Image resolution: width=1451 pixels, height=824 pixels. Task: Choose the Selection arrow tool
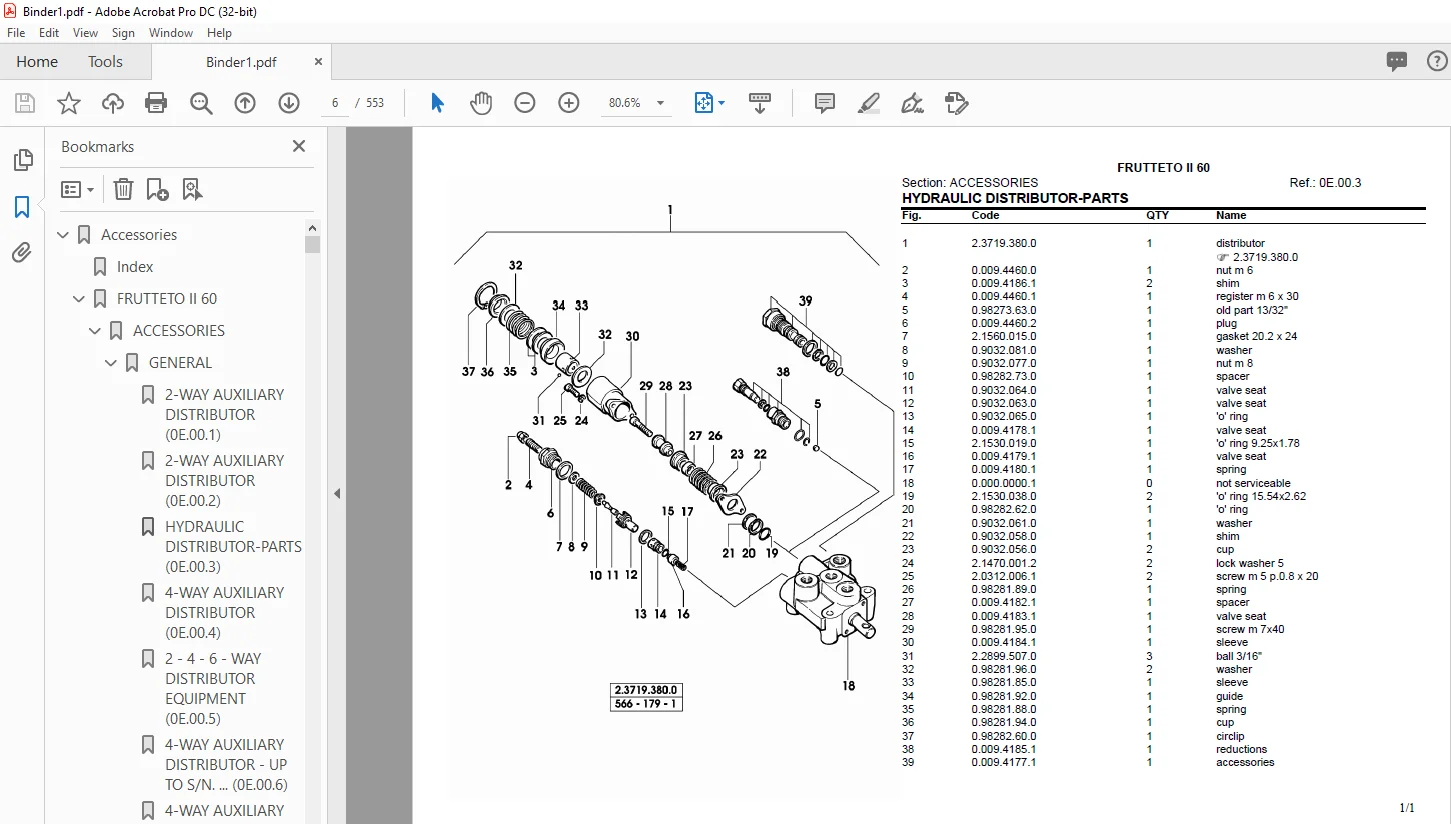(437, 103)
